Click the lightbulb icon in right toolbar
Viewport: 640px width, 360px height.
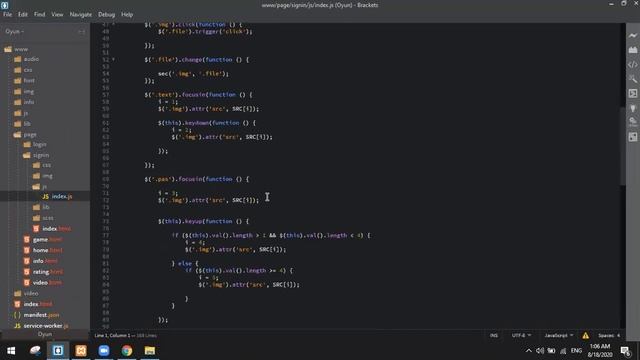click(x=633, y=108)
